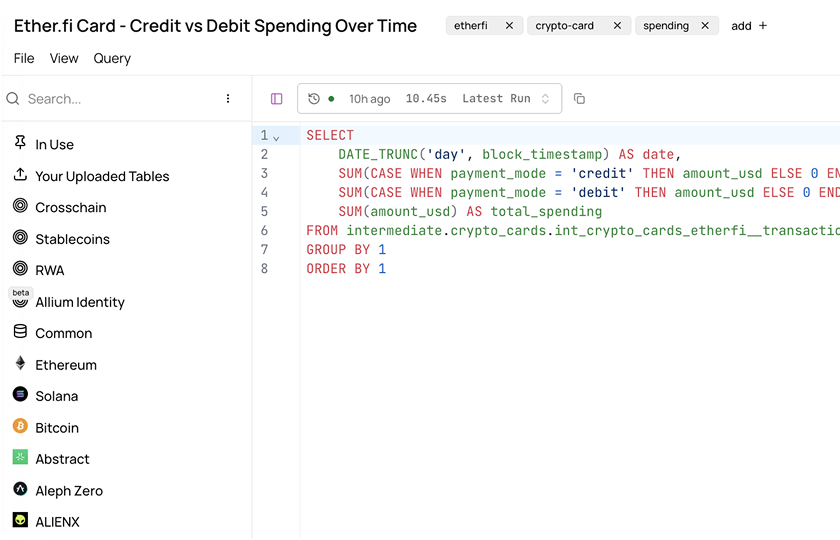Click the Your Uploaded Tables upload icon
840x540 pixels.
click(x=20, y=174)
